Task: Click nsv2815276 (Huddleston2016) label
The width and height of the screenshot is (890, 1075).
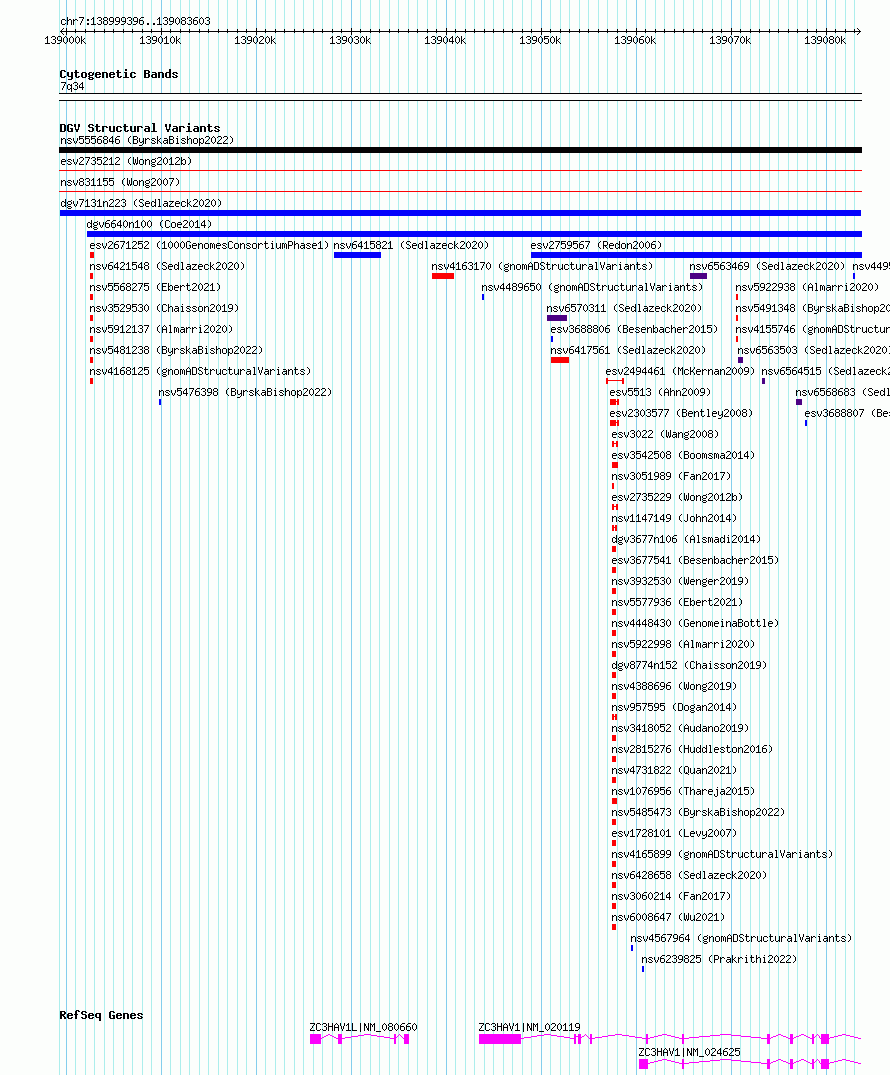Action: tap(693, 750)
